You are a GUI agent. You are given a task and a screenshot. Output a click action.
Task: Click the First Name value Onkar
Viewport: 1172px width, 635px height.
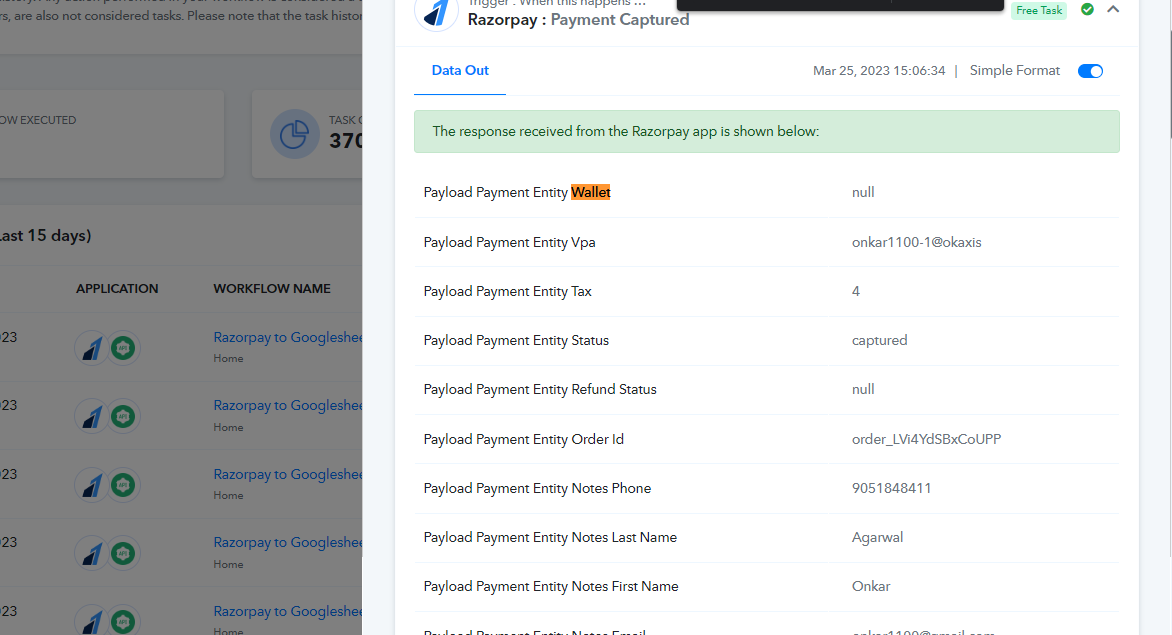click(x=871, y=586)
